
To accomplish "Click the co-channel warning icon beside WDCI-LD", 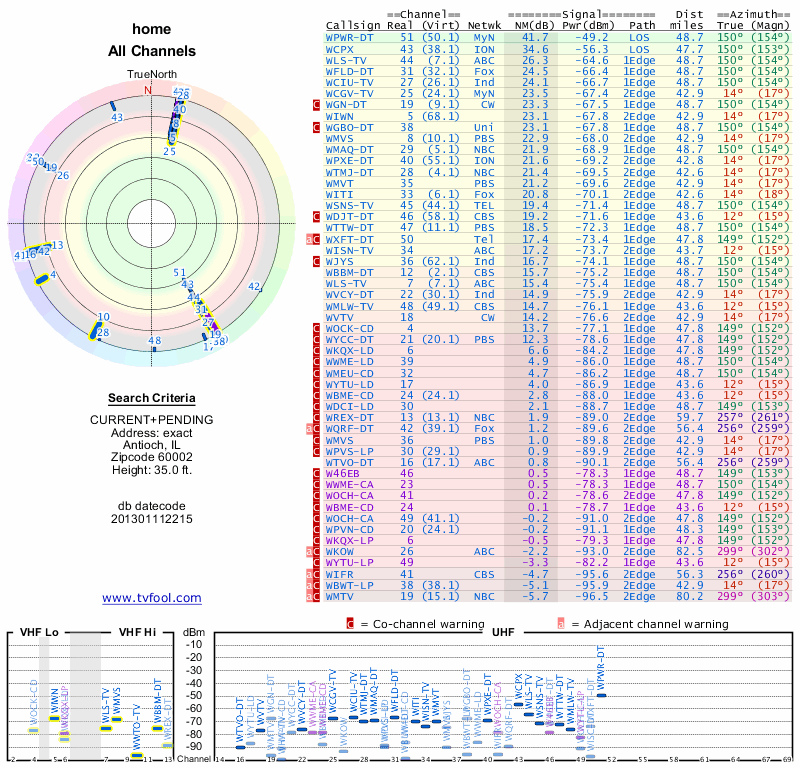I will (316, 407).
